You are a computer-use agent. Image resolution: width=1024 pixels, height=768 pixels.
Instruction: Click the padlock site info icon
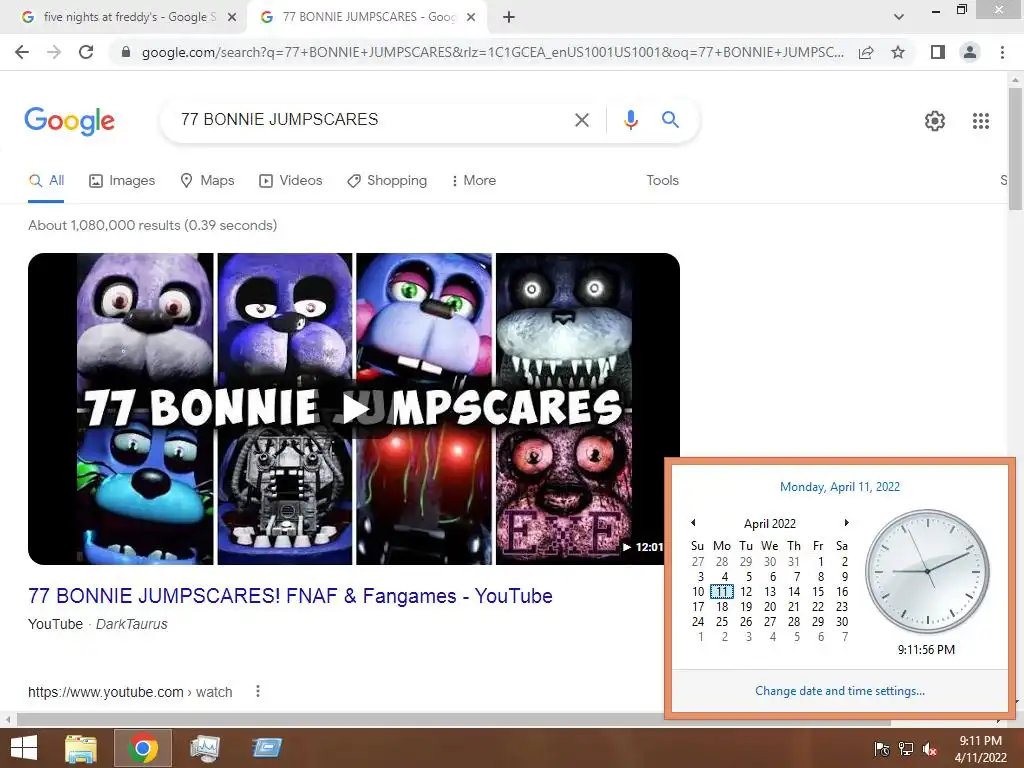[x=126, y=52]
